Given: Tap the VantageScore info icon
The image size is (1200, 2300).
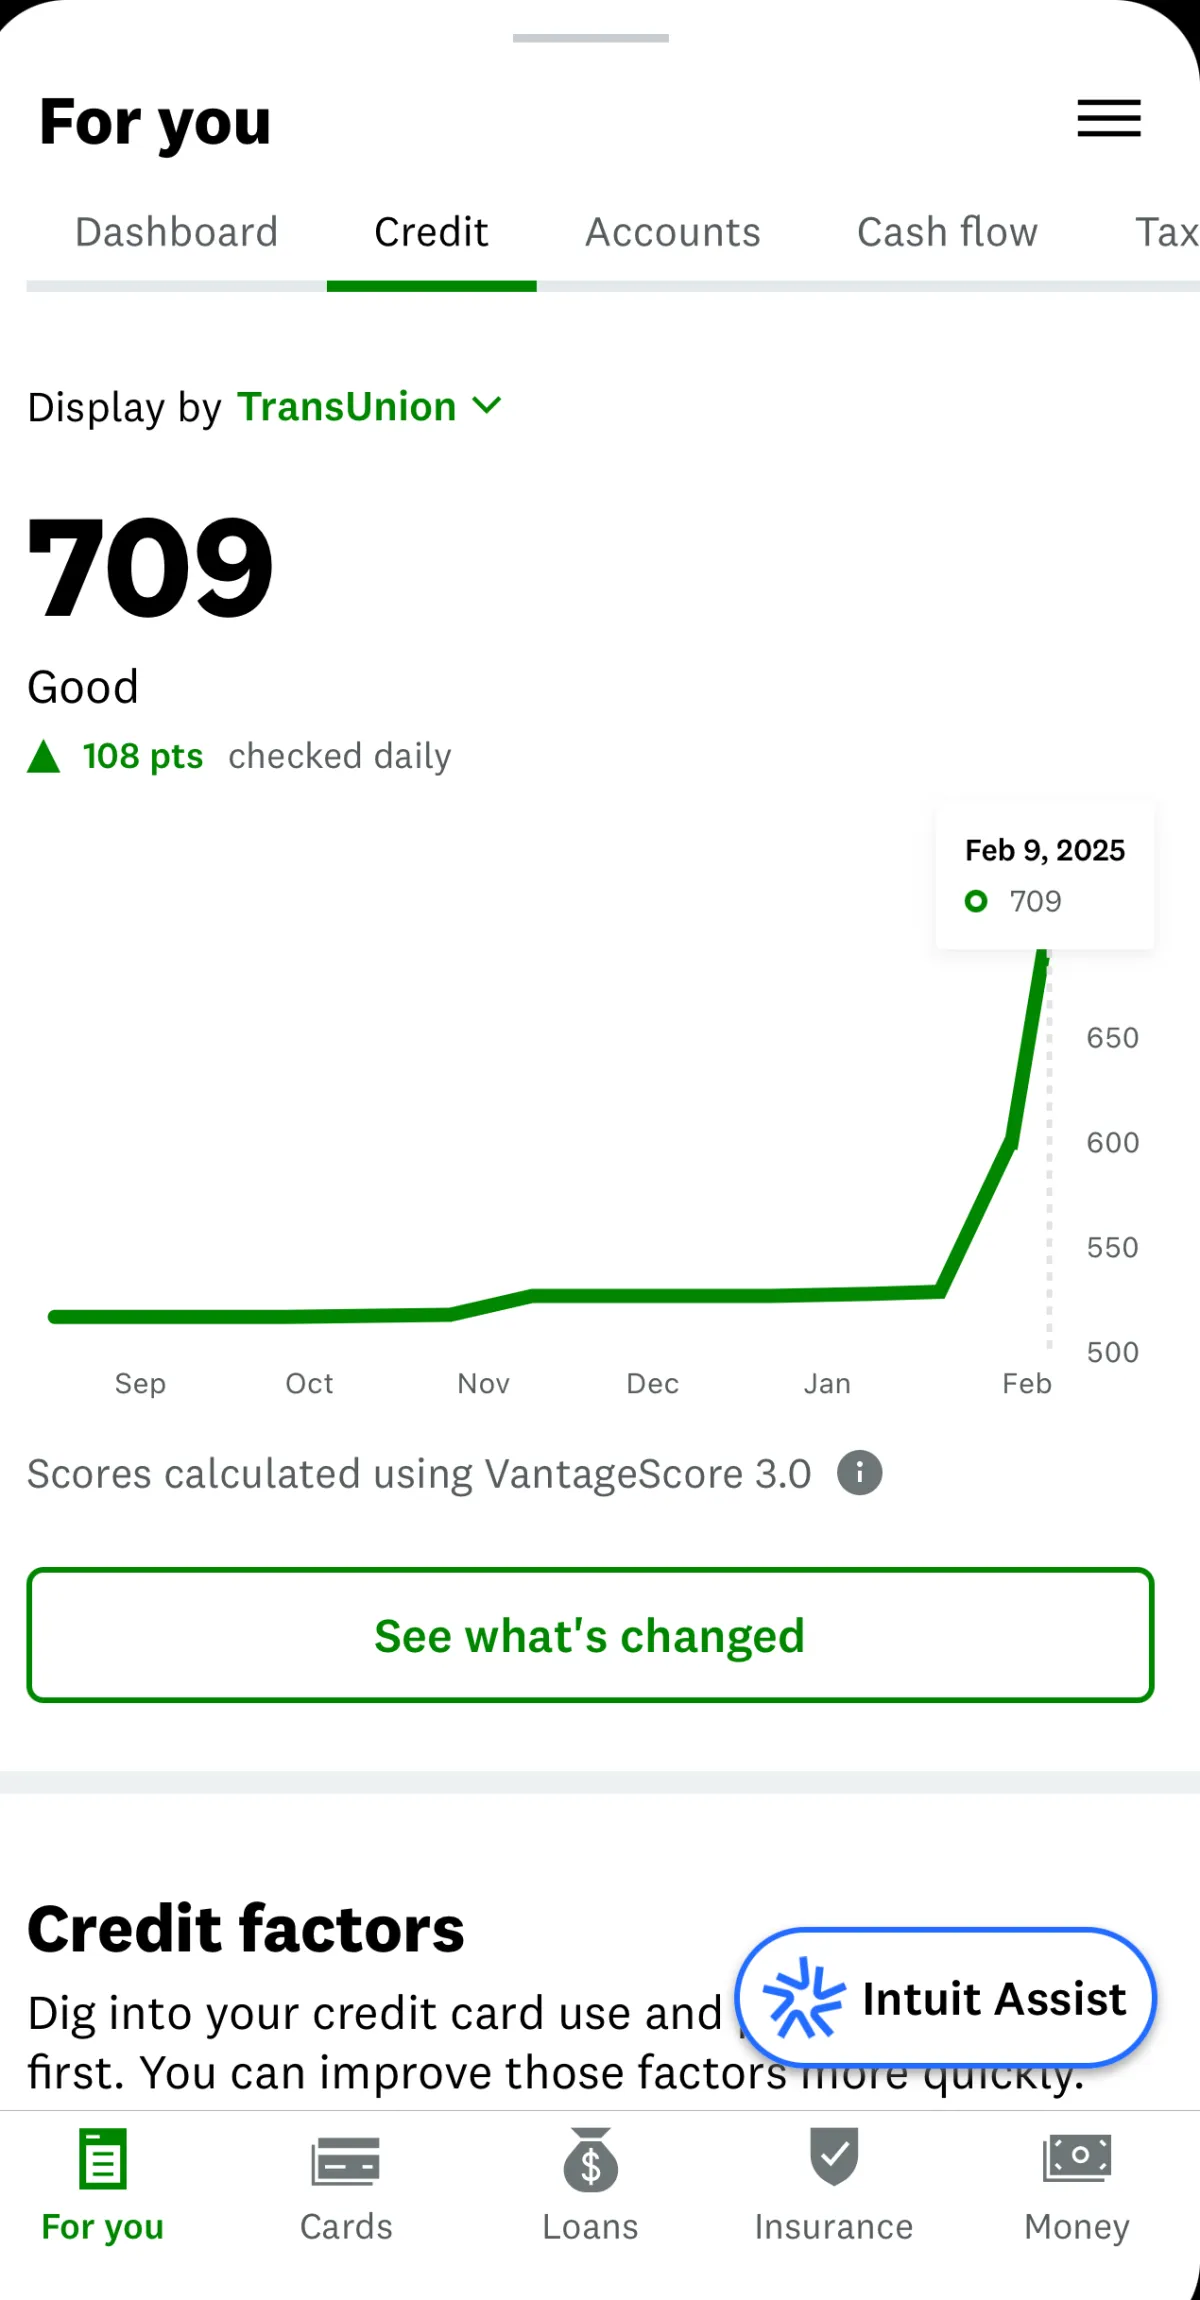Looking at the screenshot, I should (x=859, y=1473).
